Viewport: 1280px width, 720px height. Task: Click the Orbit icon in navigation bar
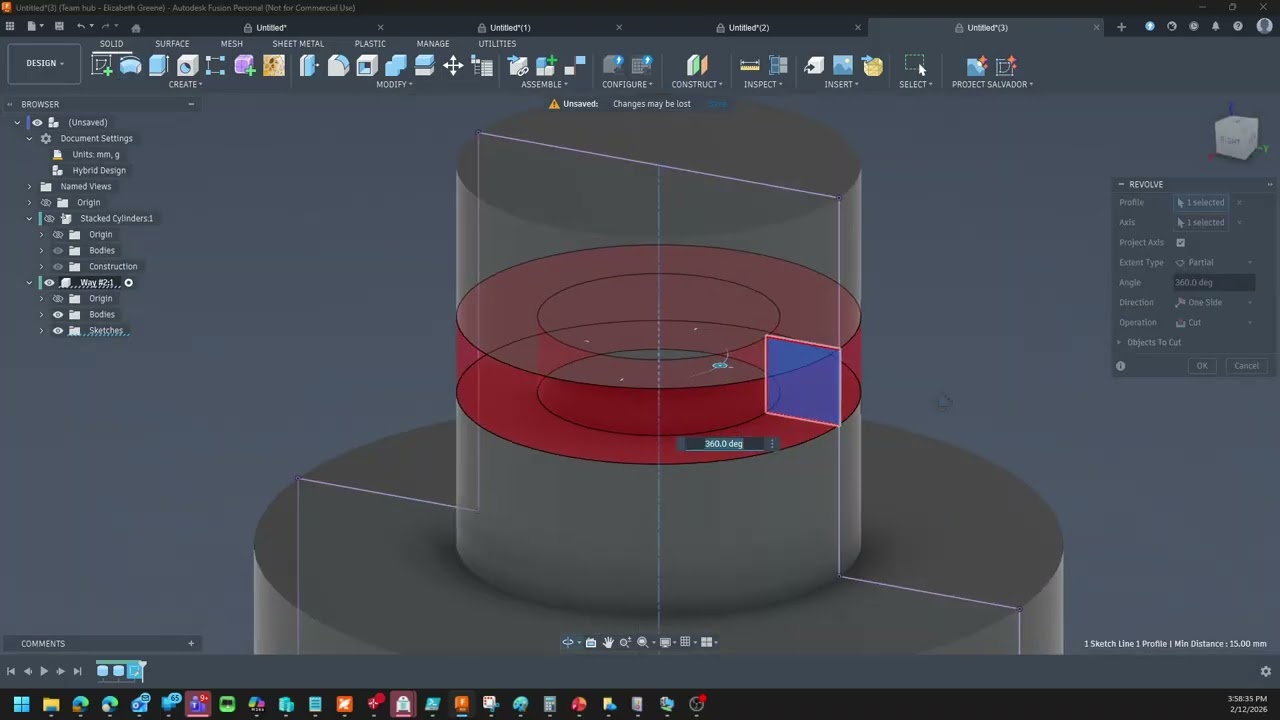568,642
